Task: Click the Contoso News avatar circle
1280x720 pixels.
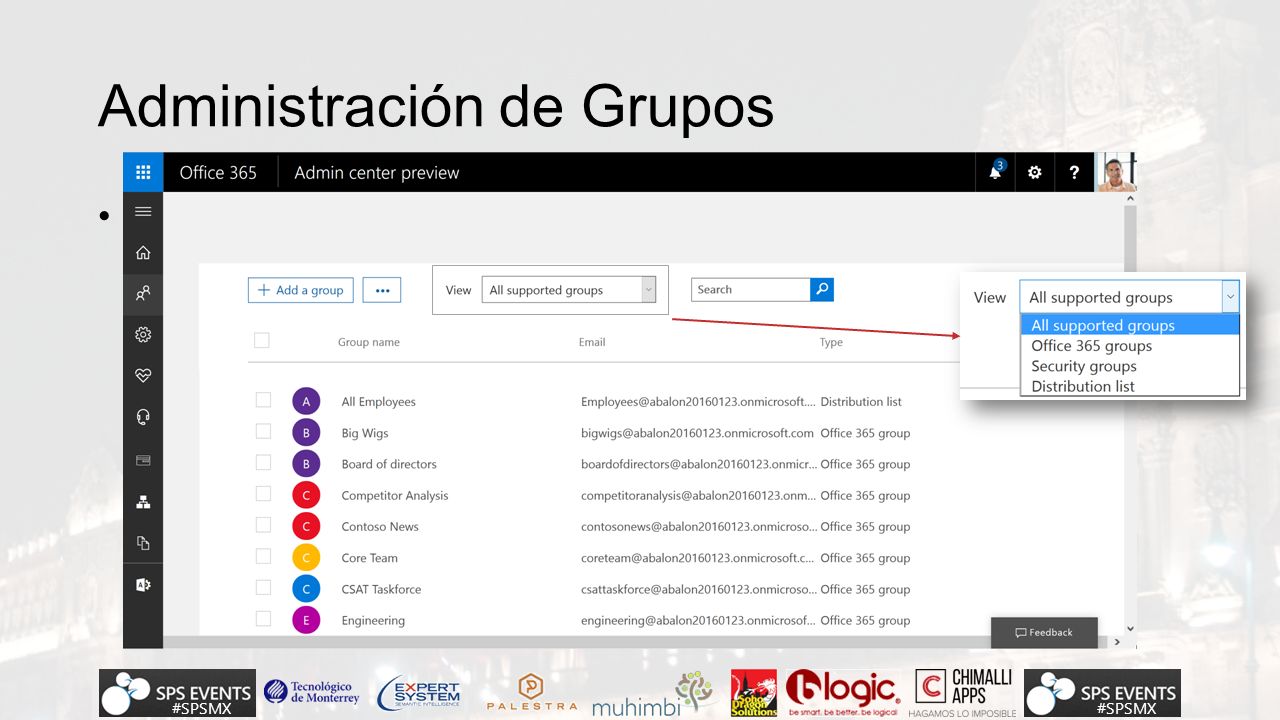Action: [306, 526]
